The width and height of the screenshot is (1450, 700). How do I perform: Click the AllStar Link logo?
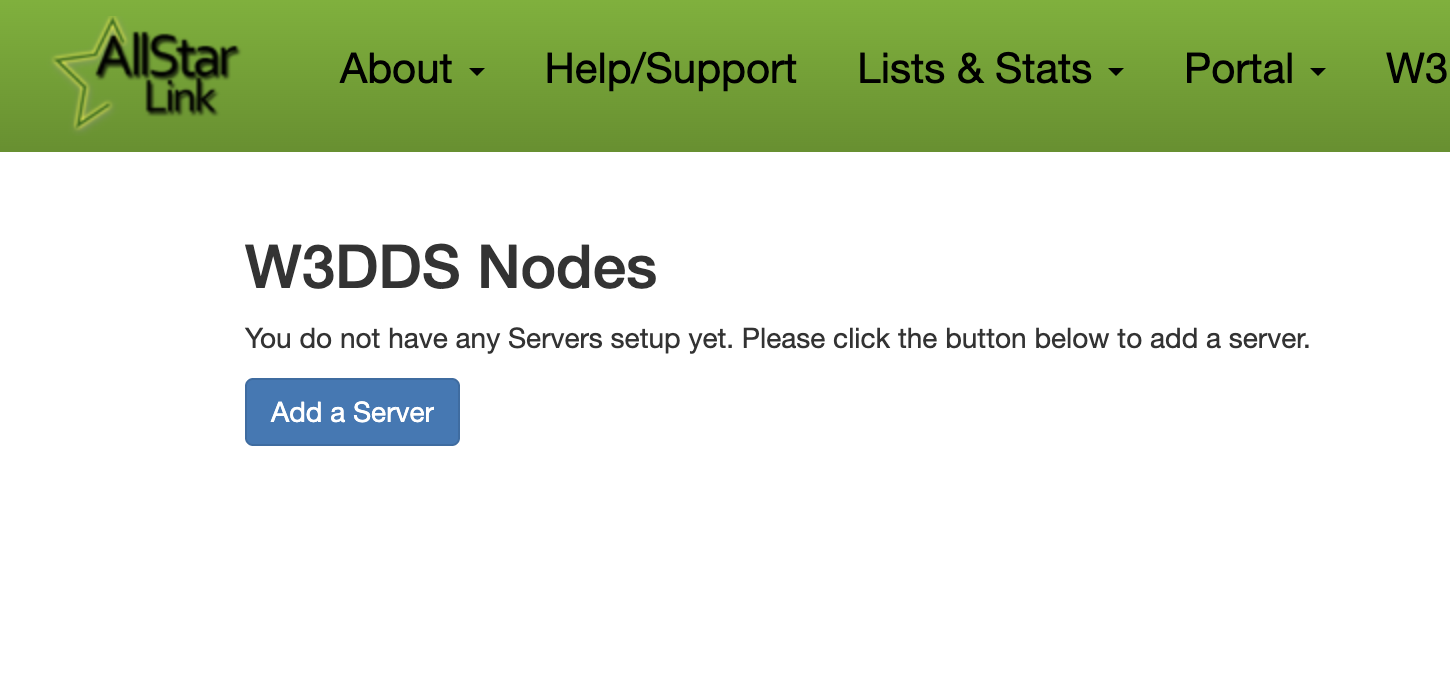146,72
